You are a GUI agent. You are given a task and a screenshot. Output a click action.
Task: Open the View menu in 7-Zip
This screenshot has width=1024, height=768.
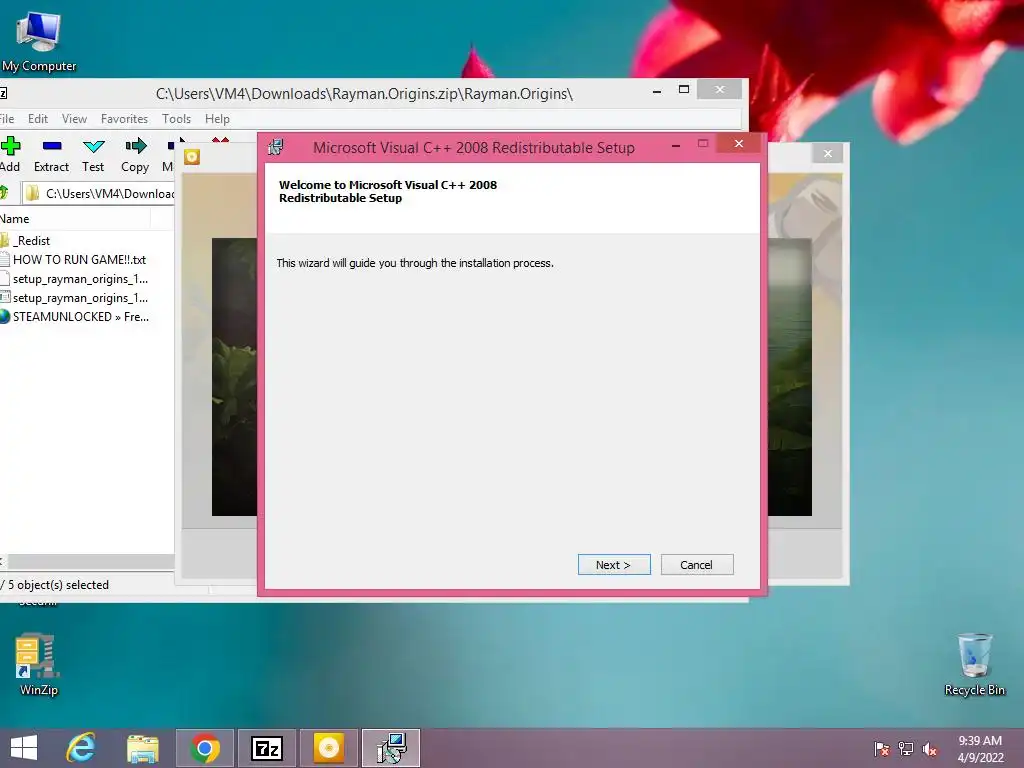(x=74, y=119)
